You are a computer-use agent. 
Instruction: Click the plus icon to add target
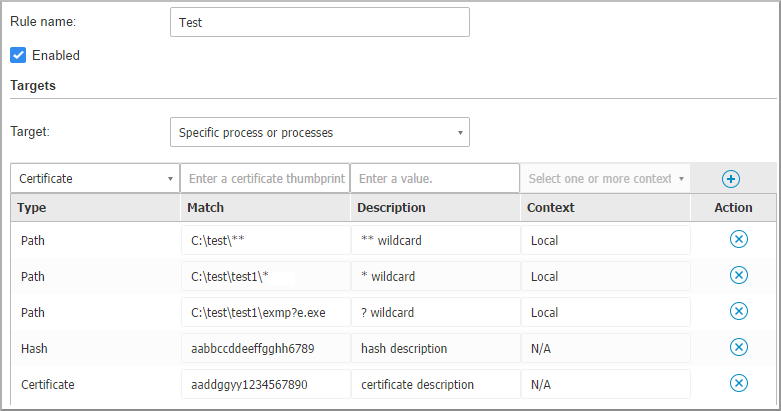click(x=730, y=179)
